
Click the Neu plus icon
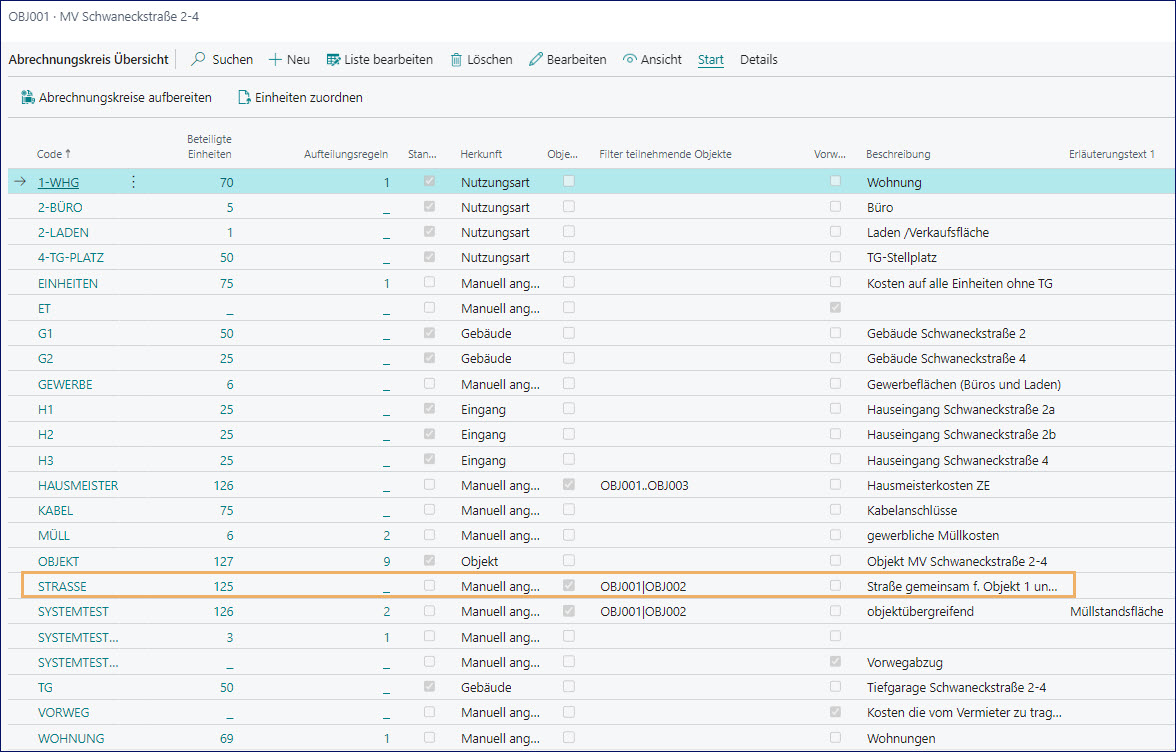tap(275, 60)
